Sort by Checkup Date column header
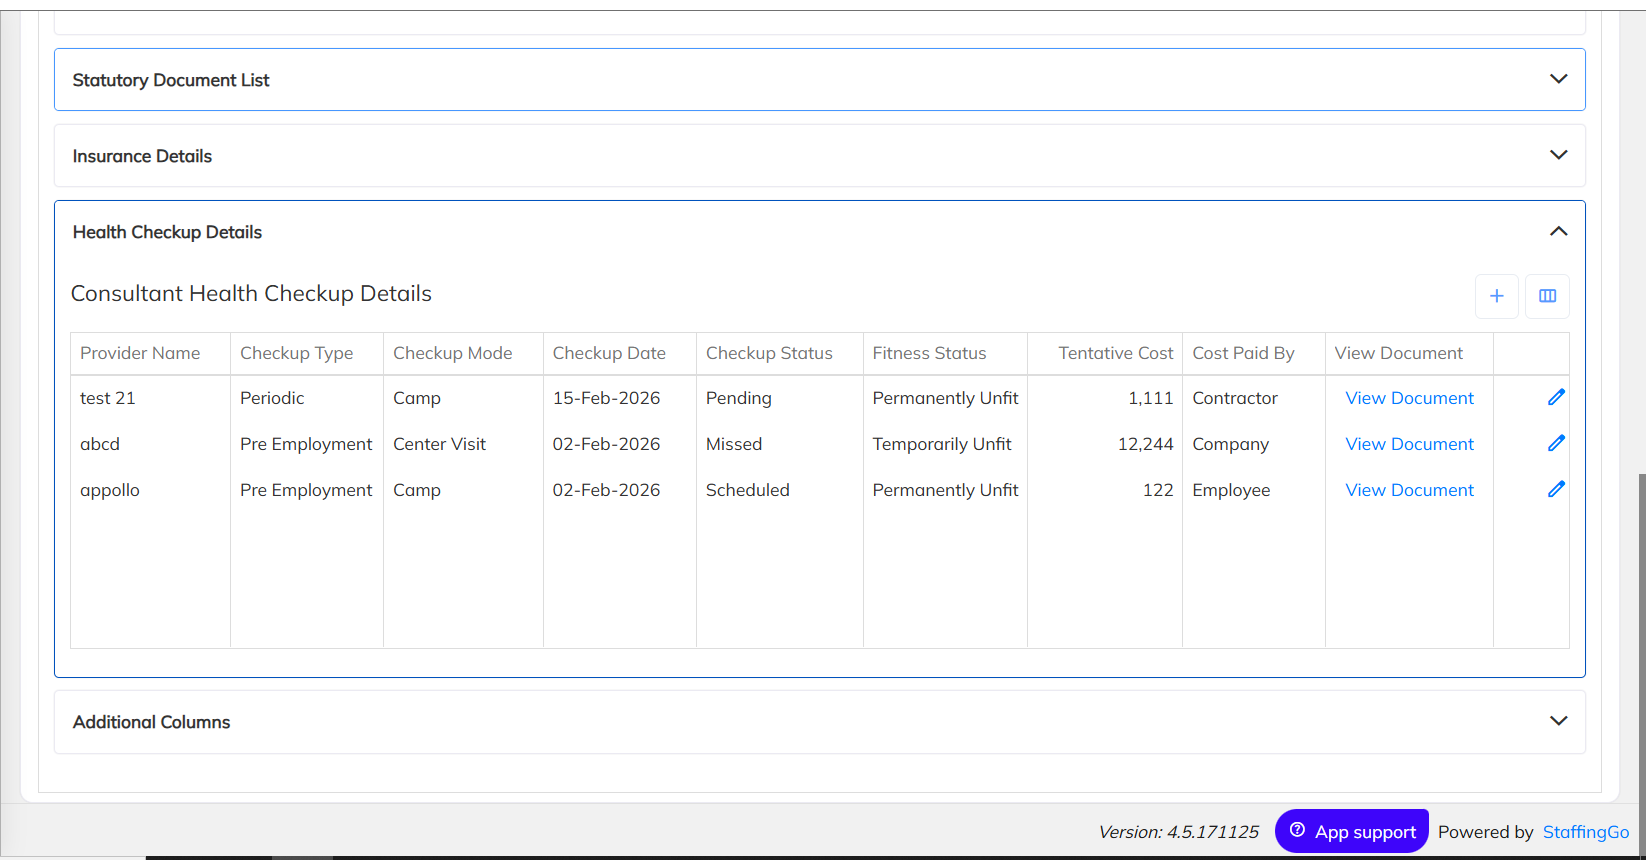This screenshot has width=1646, height=860. (x=620, y=353)
